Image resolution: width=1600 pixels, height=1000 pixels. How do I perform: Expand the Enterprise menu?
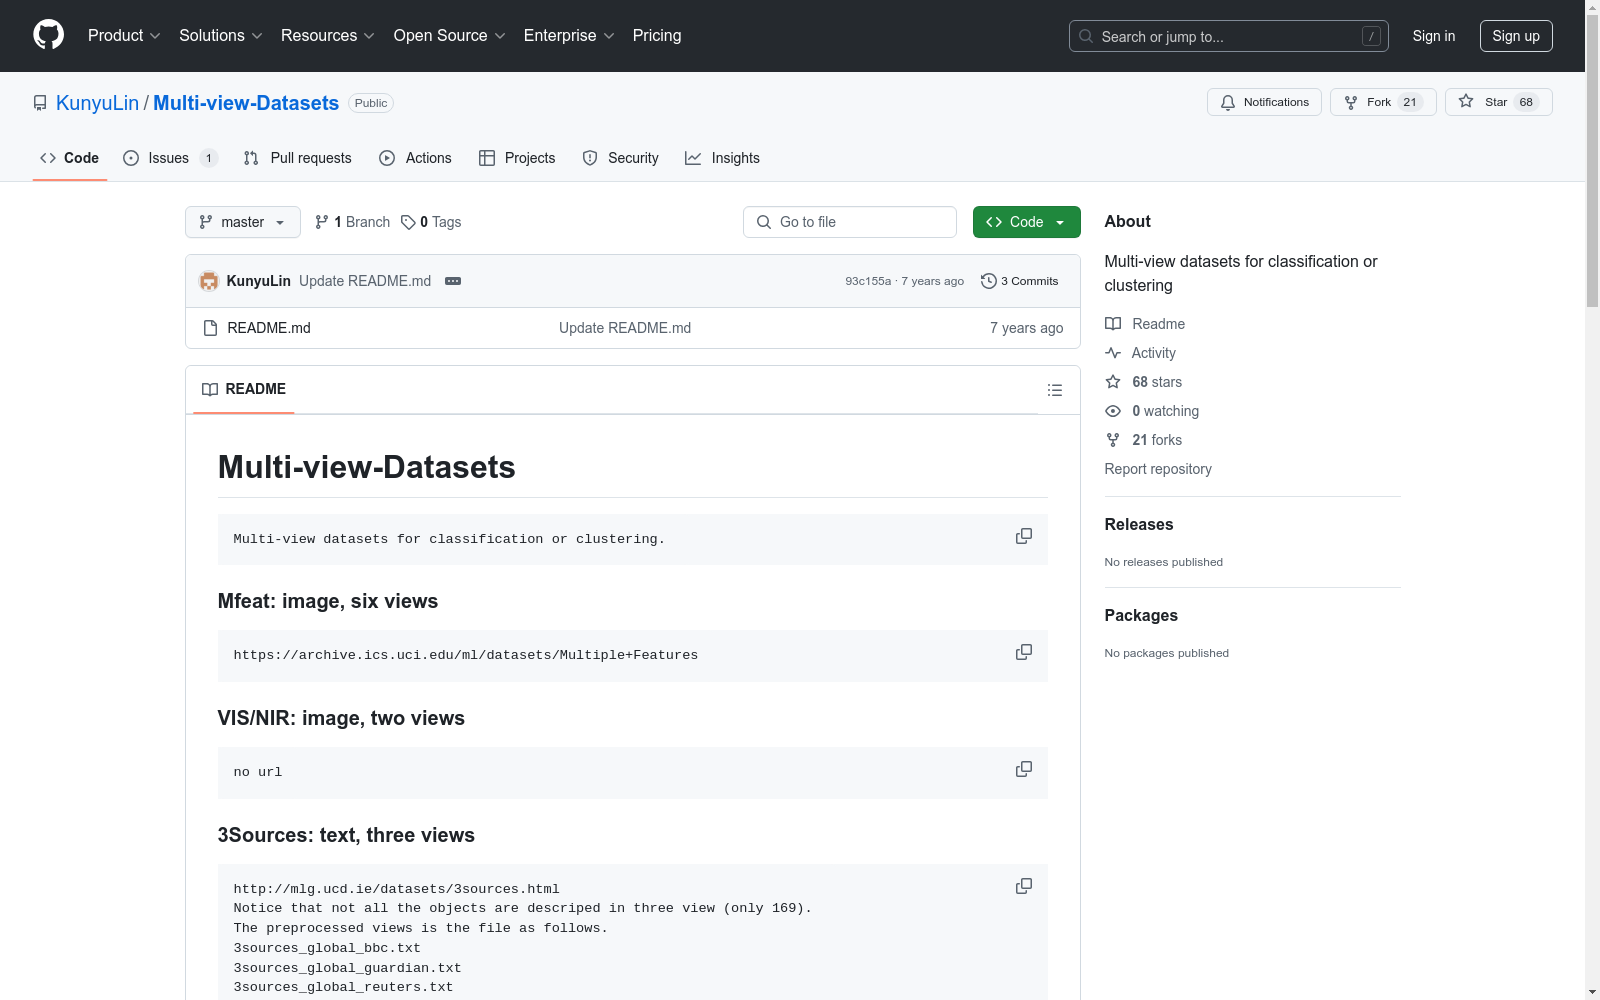tap(569, 35)
